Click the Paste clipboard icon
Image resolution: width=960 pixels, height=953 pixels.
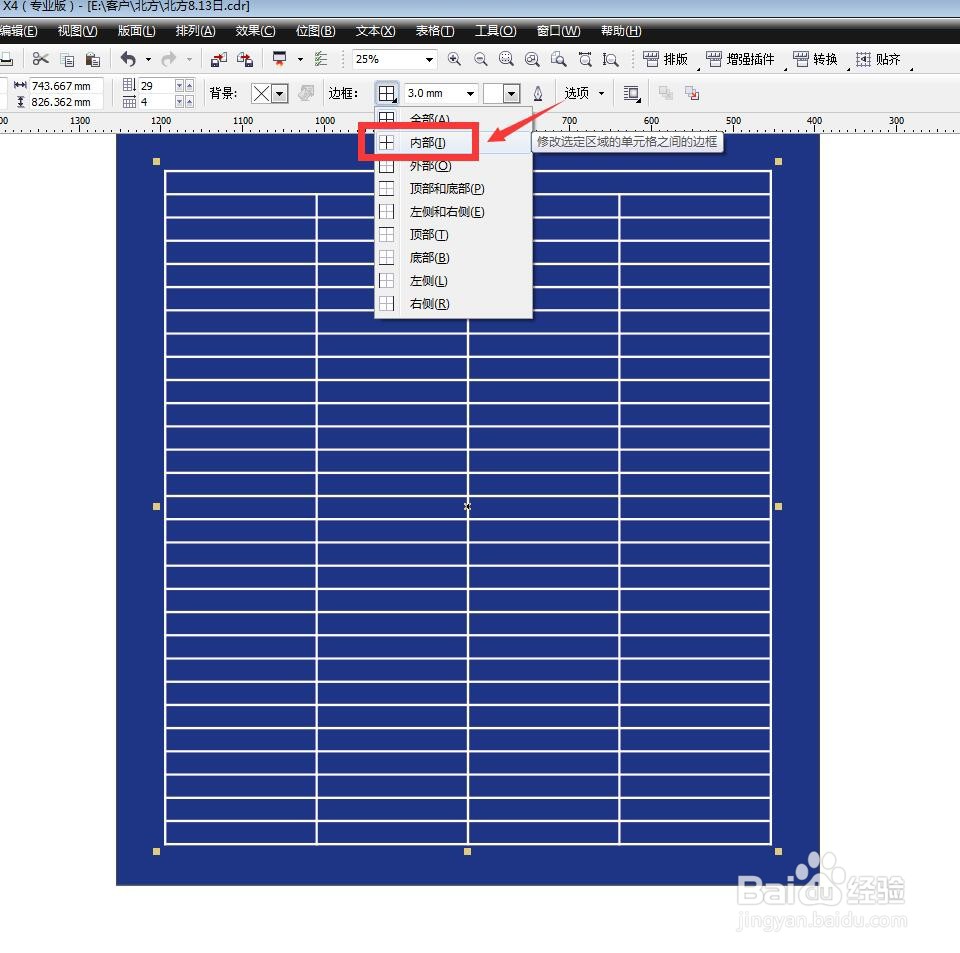click(x=93, y=60)
